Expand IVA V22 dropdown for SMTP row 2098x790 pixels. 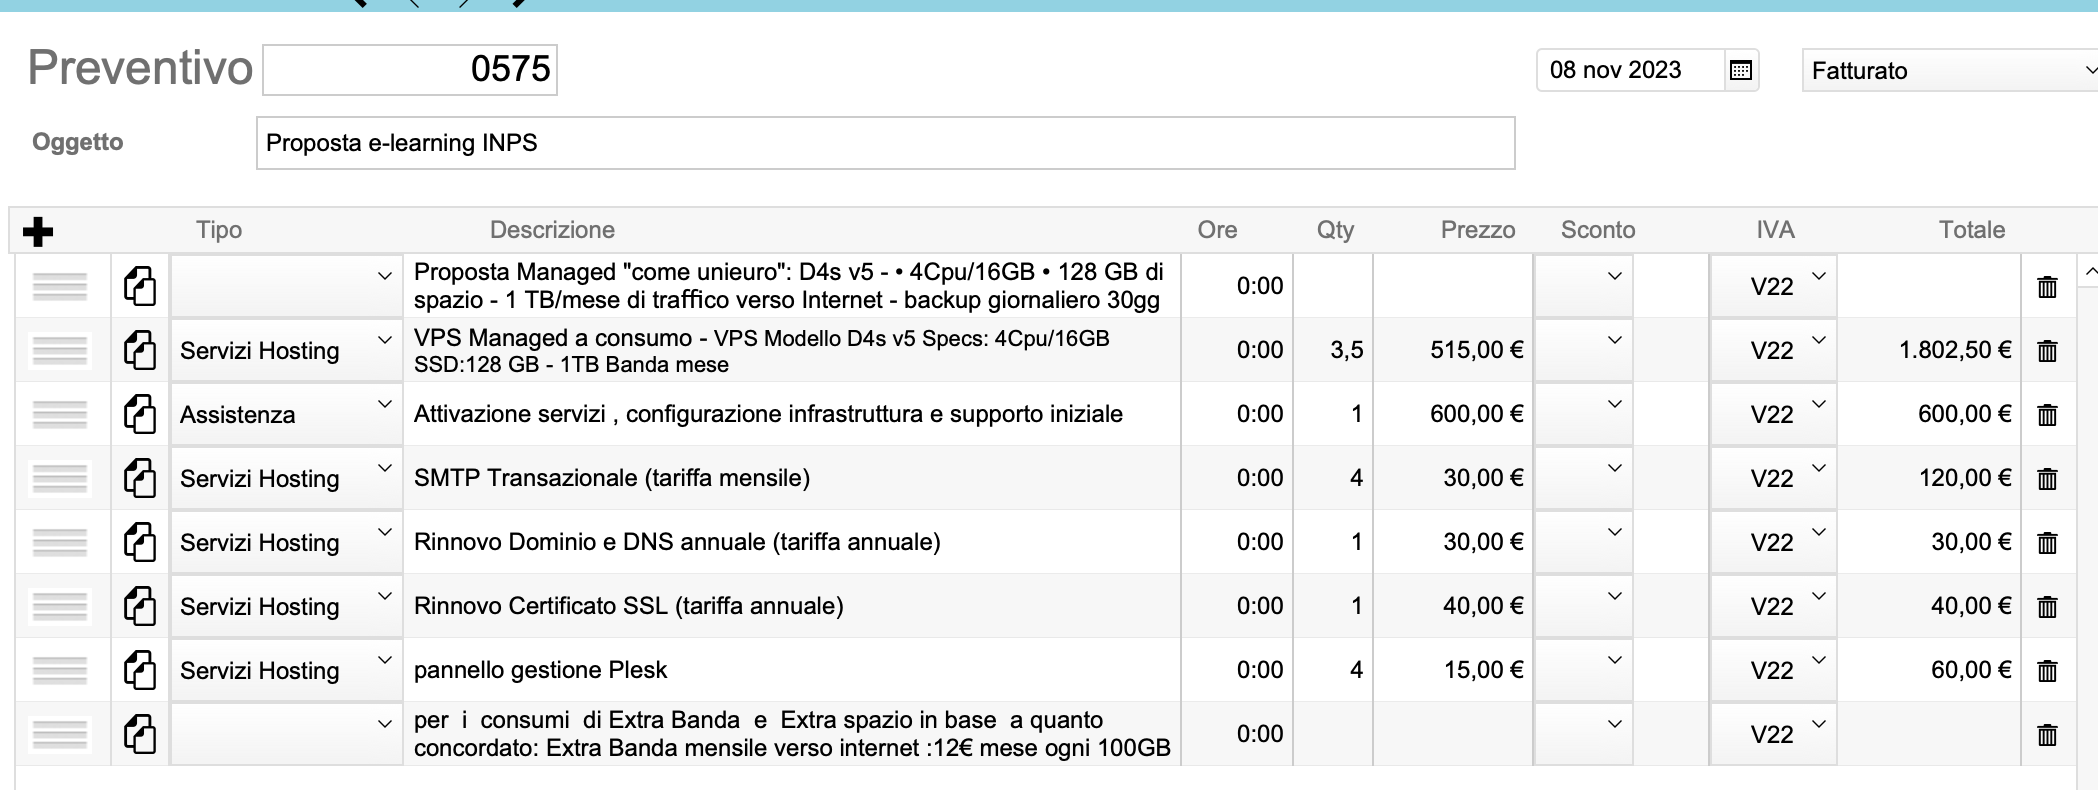pyautogui.click(x=1773, y=478)
